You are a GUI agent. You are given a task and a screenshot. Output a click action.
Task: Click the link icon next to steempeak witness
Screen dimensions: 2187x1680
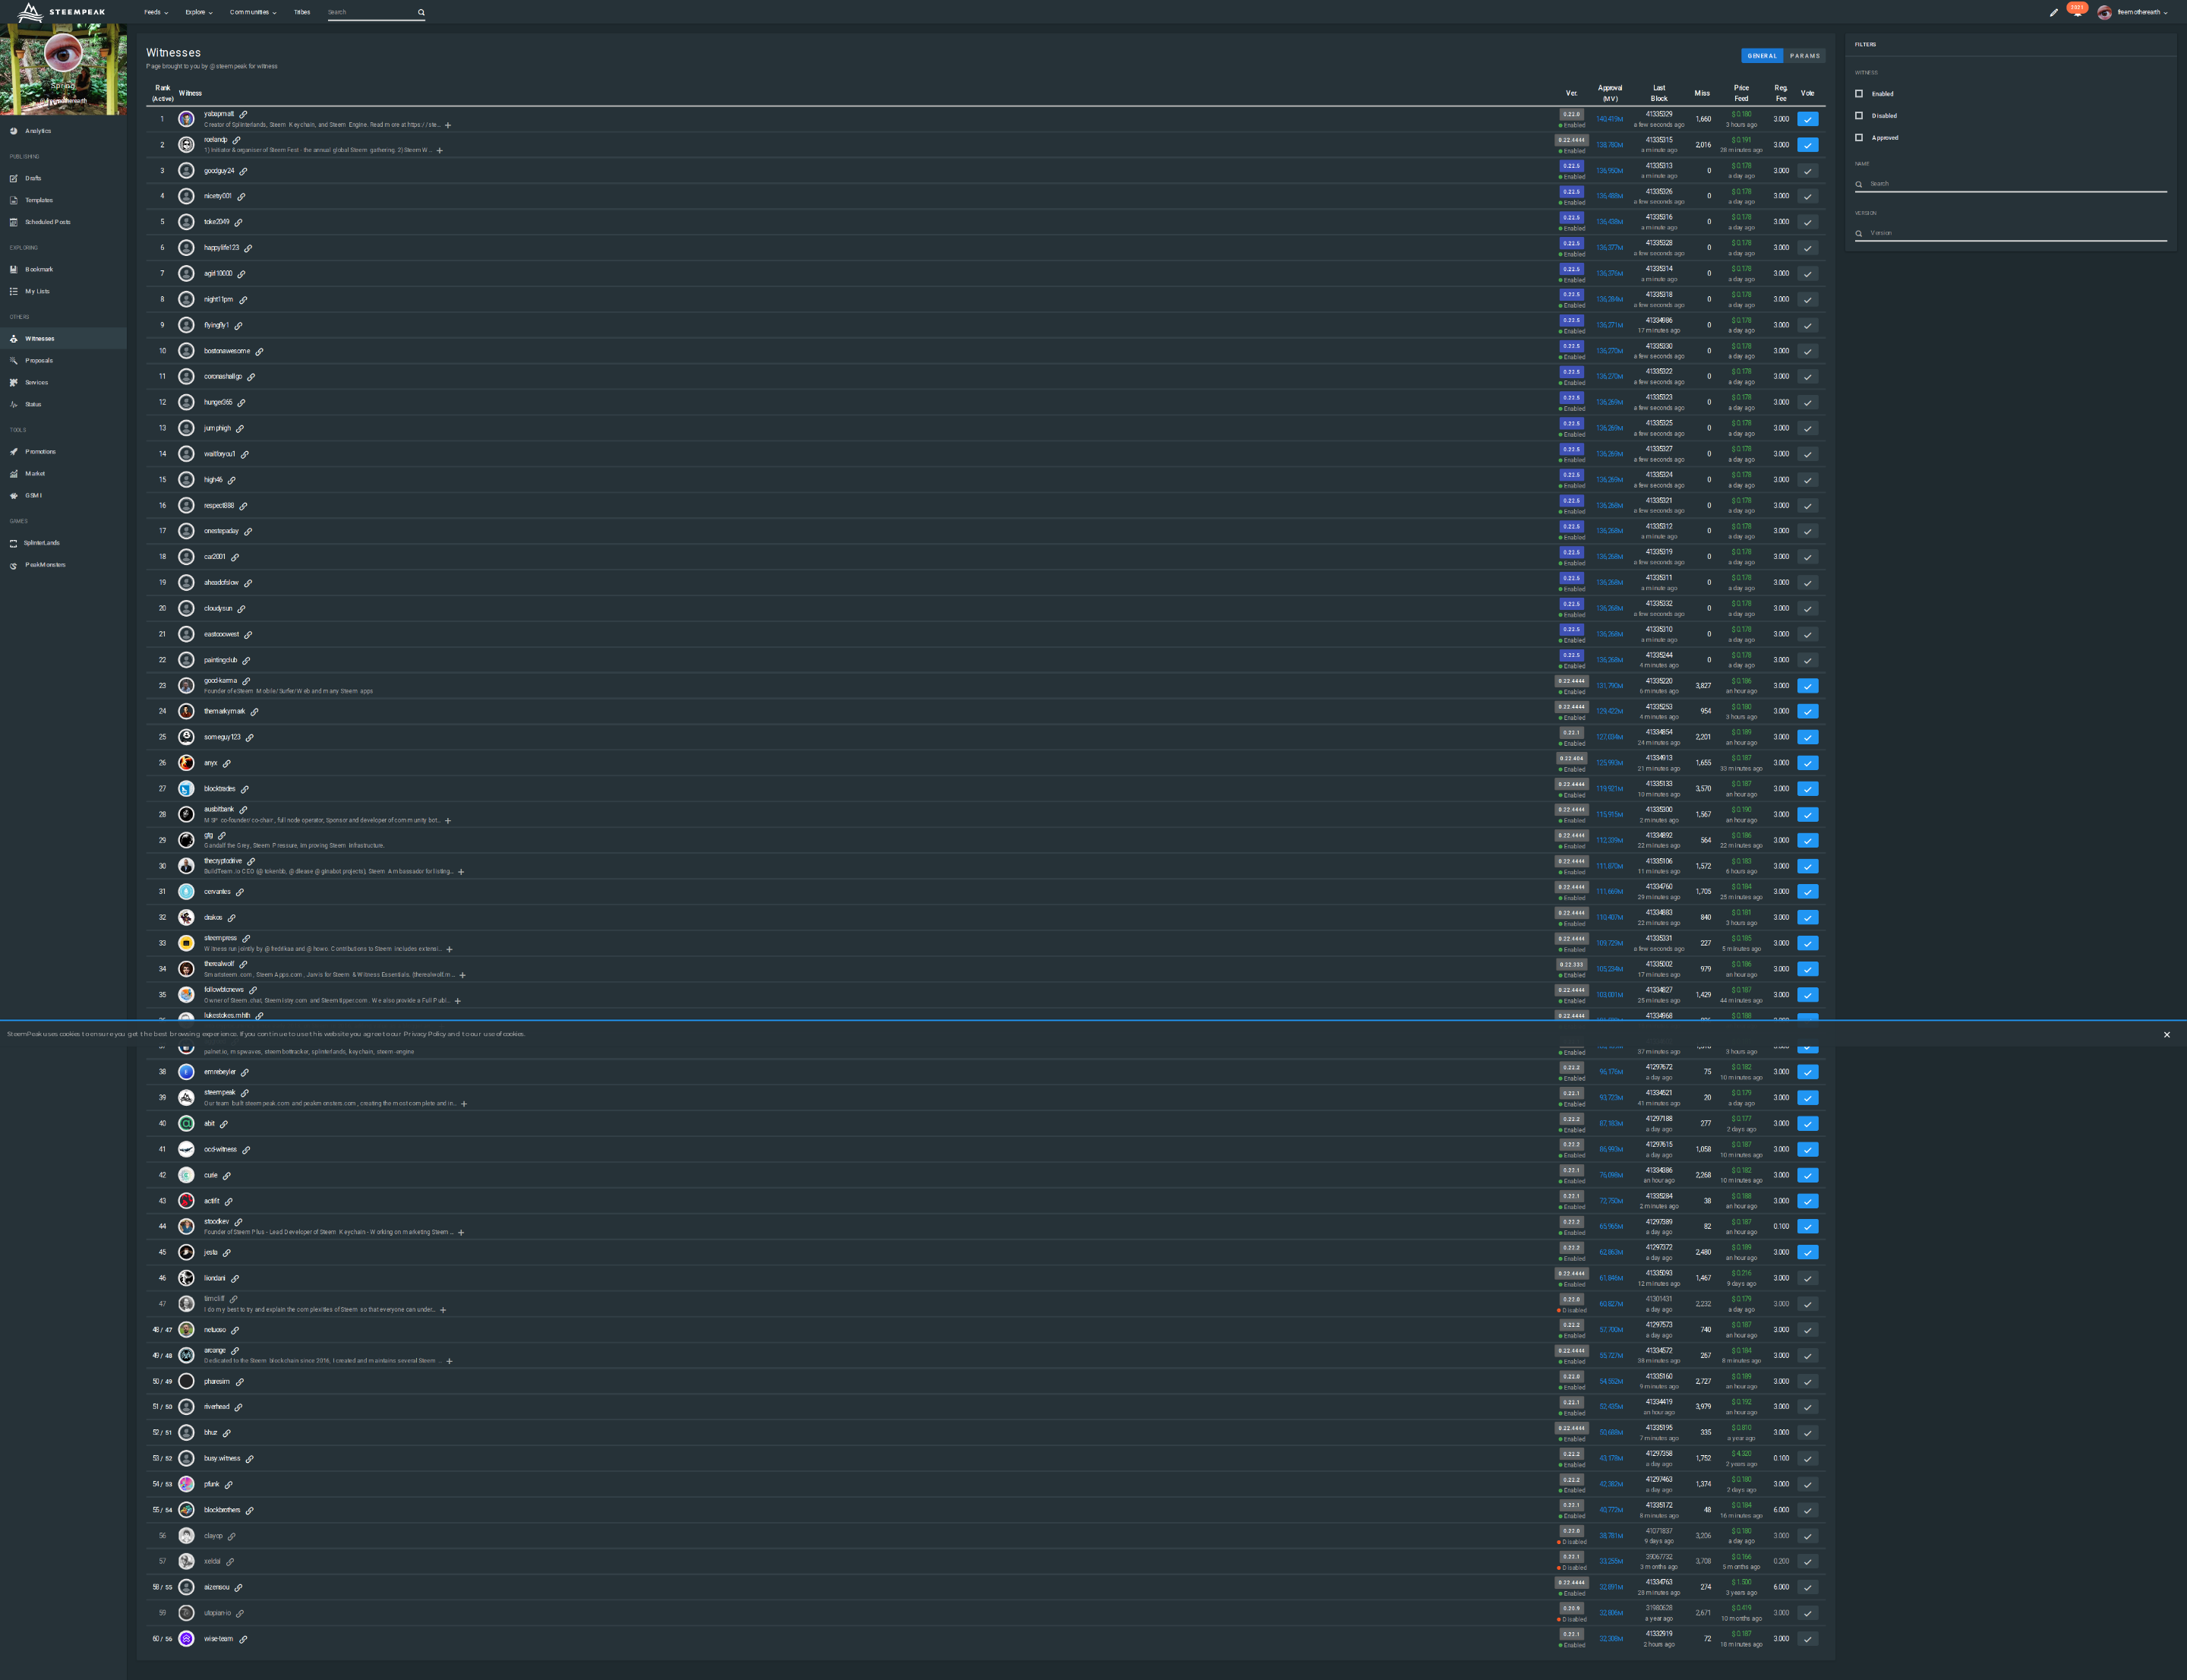[244, 1093]
